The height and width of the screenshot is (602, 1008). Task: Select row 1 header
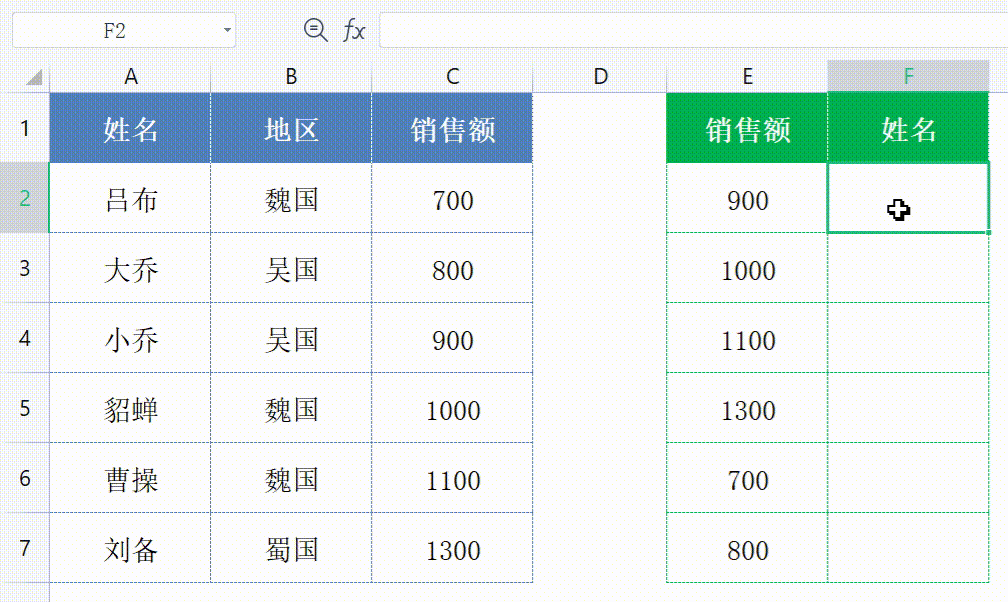pyautogui.click(x=24, y=128)
